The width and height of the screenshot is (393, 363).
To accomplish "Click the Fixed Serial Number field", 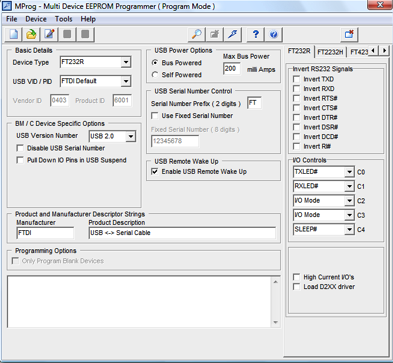I will point(175,141).
